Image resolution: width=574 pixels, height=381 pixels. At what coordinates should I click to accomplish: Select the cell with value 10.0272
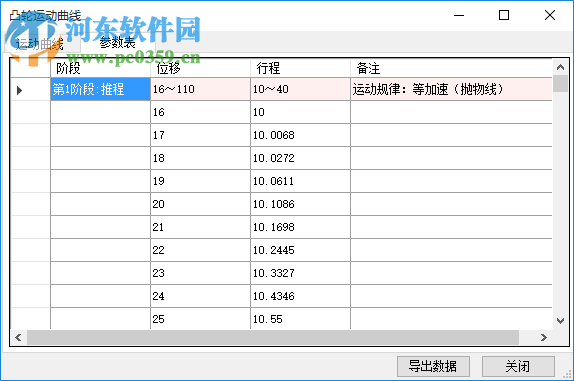pyautogui.click(x=300, y=158)
